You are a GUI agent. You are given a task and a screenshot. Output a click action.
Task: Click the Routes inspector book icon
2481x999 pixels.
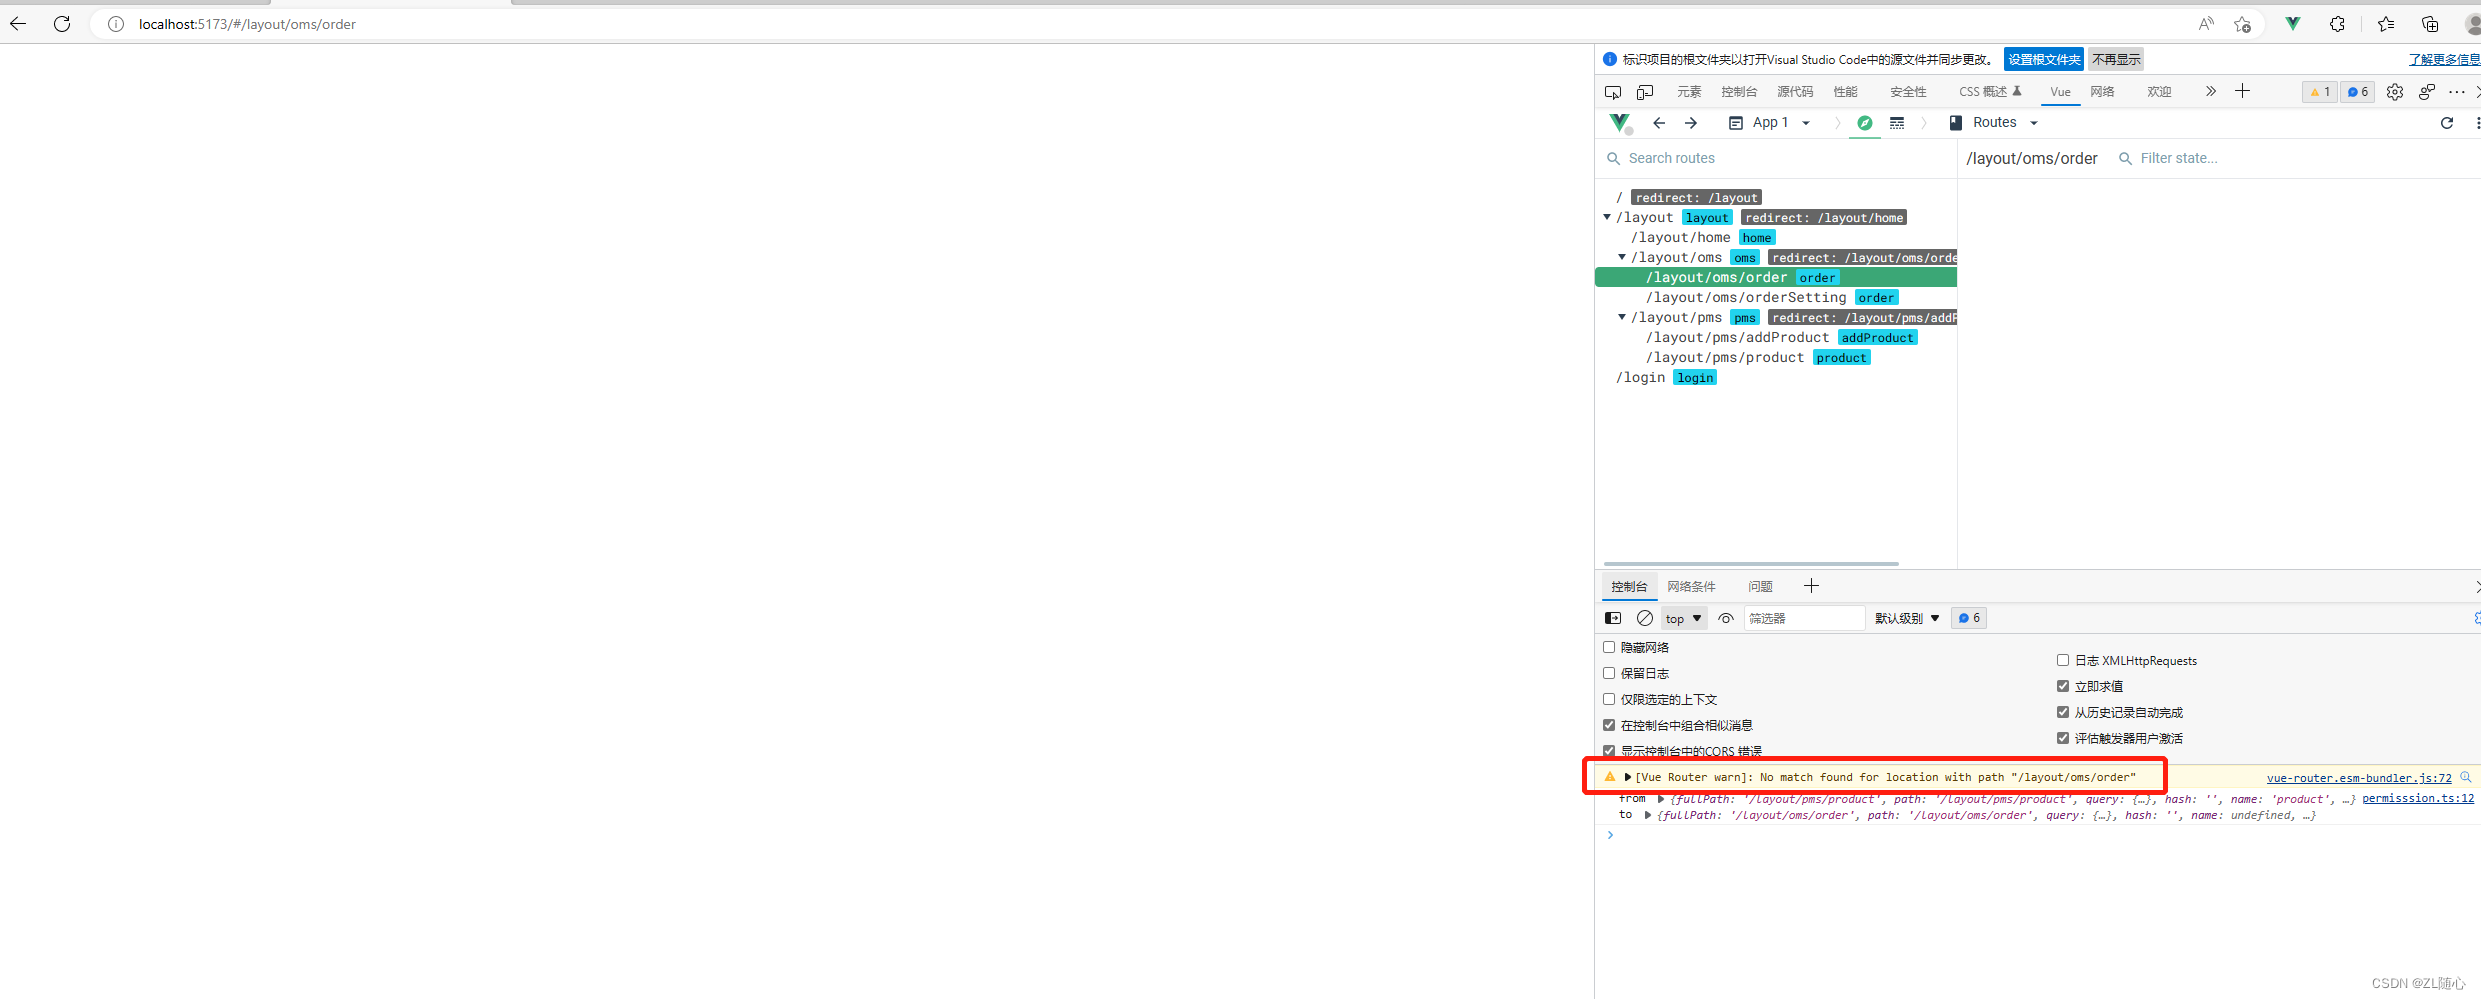pyautogui.click(x=1956, y=122)
